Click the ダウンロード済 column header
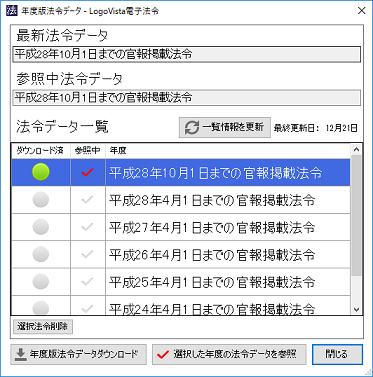The width and height of the screenshot is (373, 377). pos(41,151)
